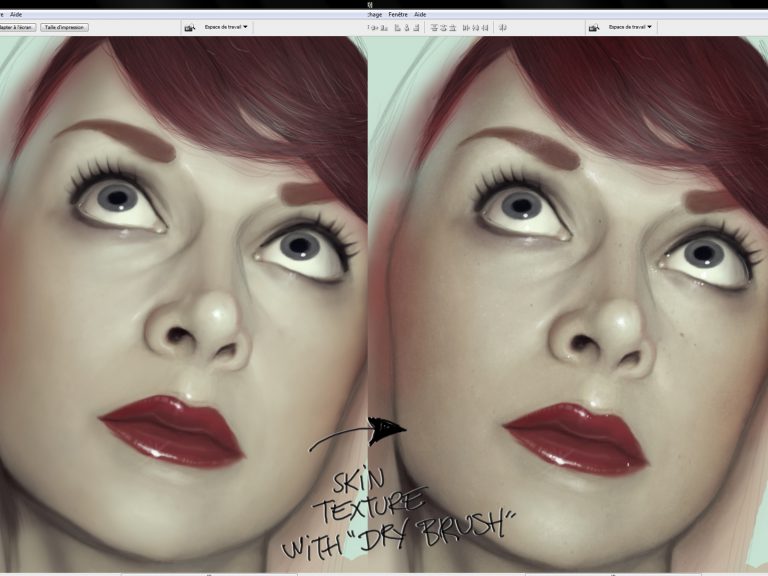The width and height of the screenshot is (768, 576).
Task: Open the Bridge icon beside Taille d'impression
Action: tap(189, 27)
